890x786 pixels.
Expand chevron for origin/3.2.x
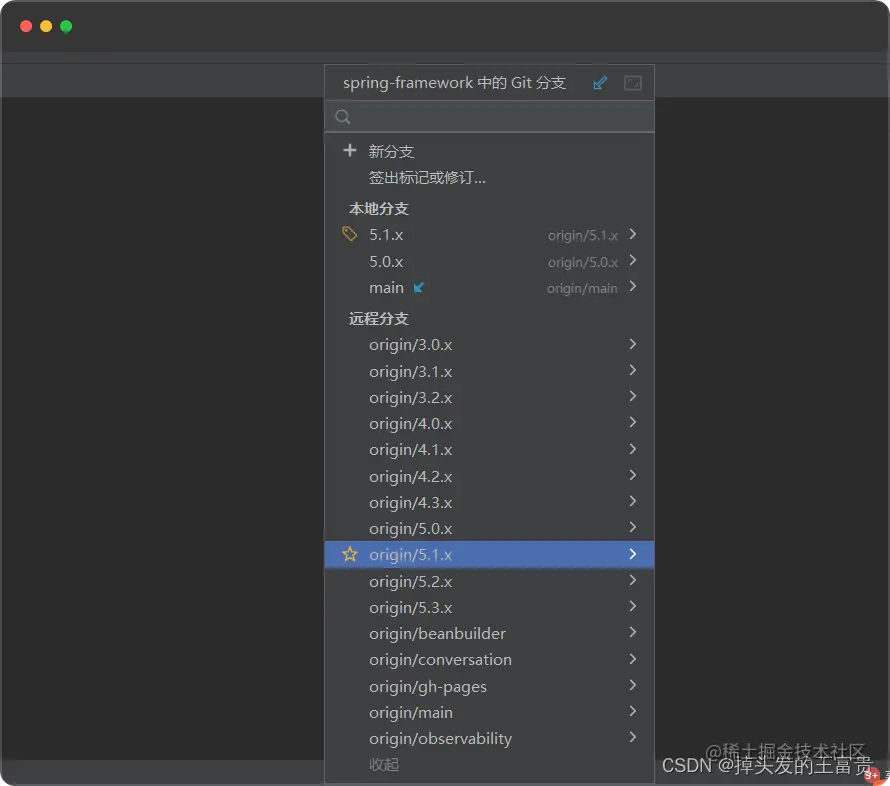click(x=633, y=396)
